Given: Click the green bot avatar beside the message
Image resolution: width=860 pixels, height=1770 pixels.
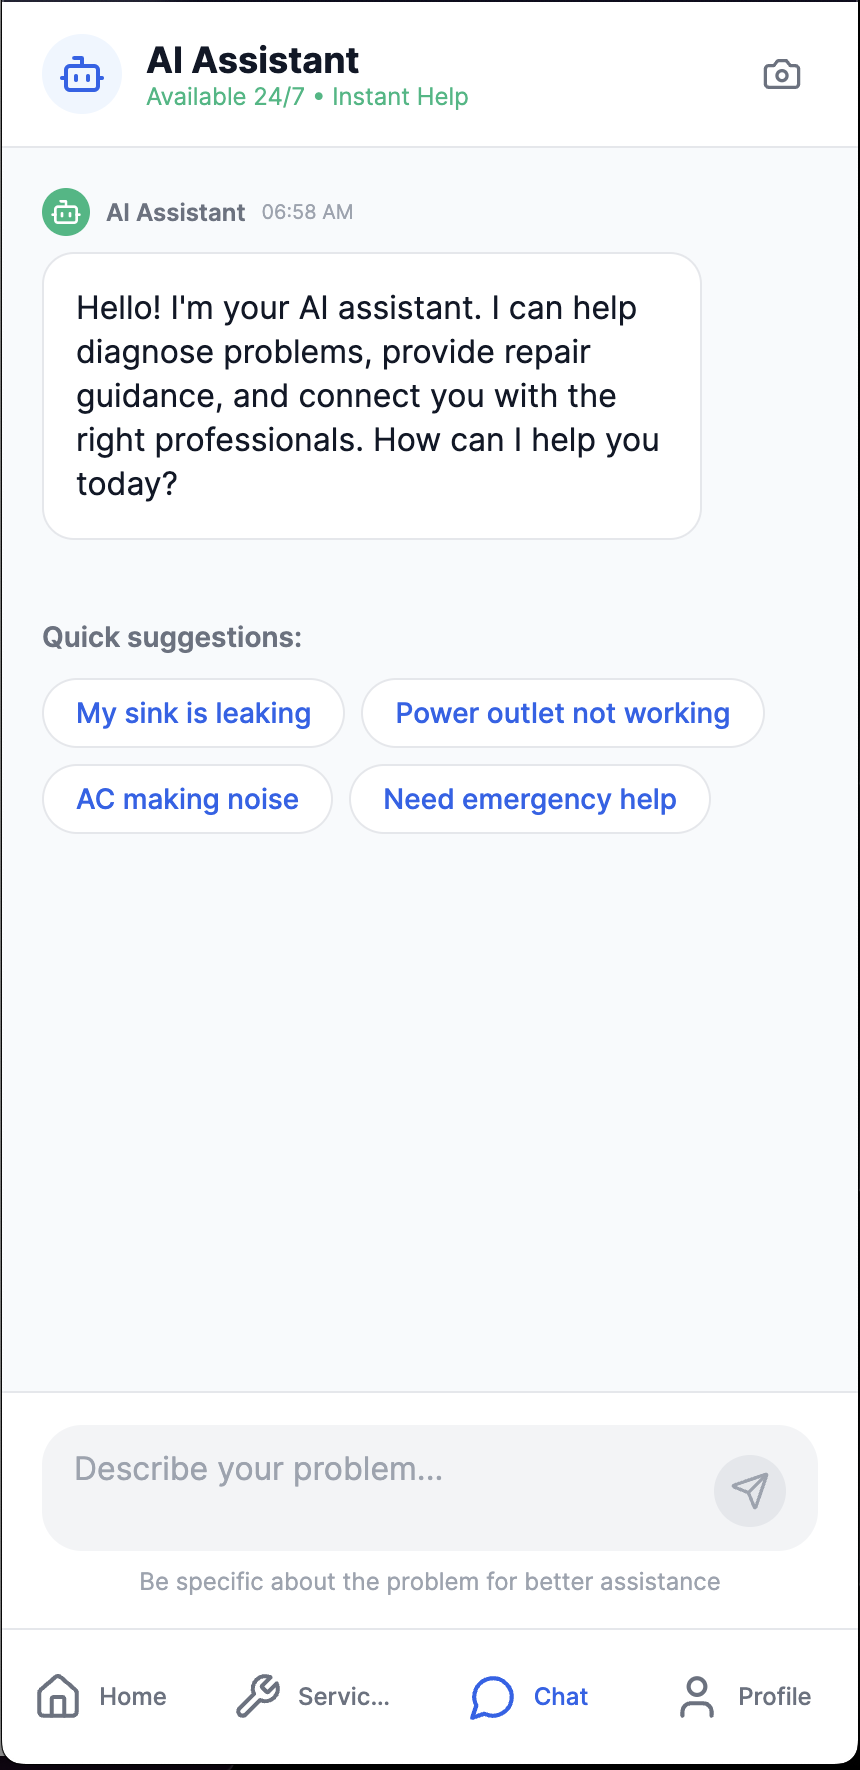Looking at the screenshot, I should coord(66,212).
